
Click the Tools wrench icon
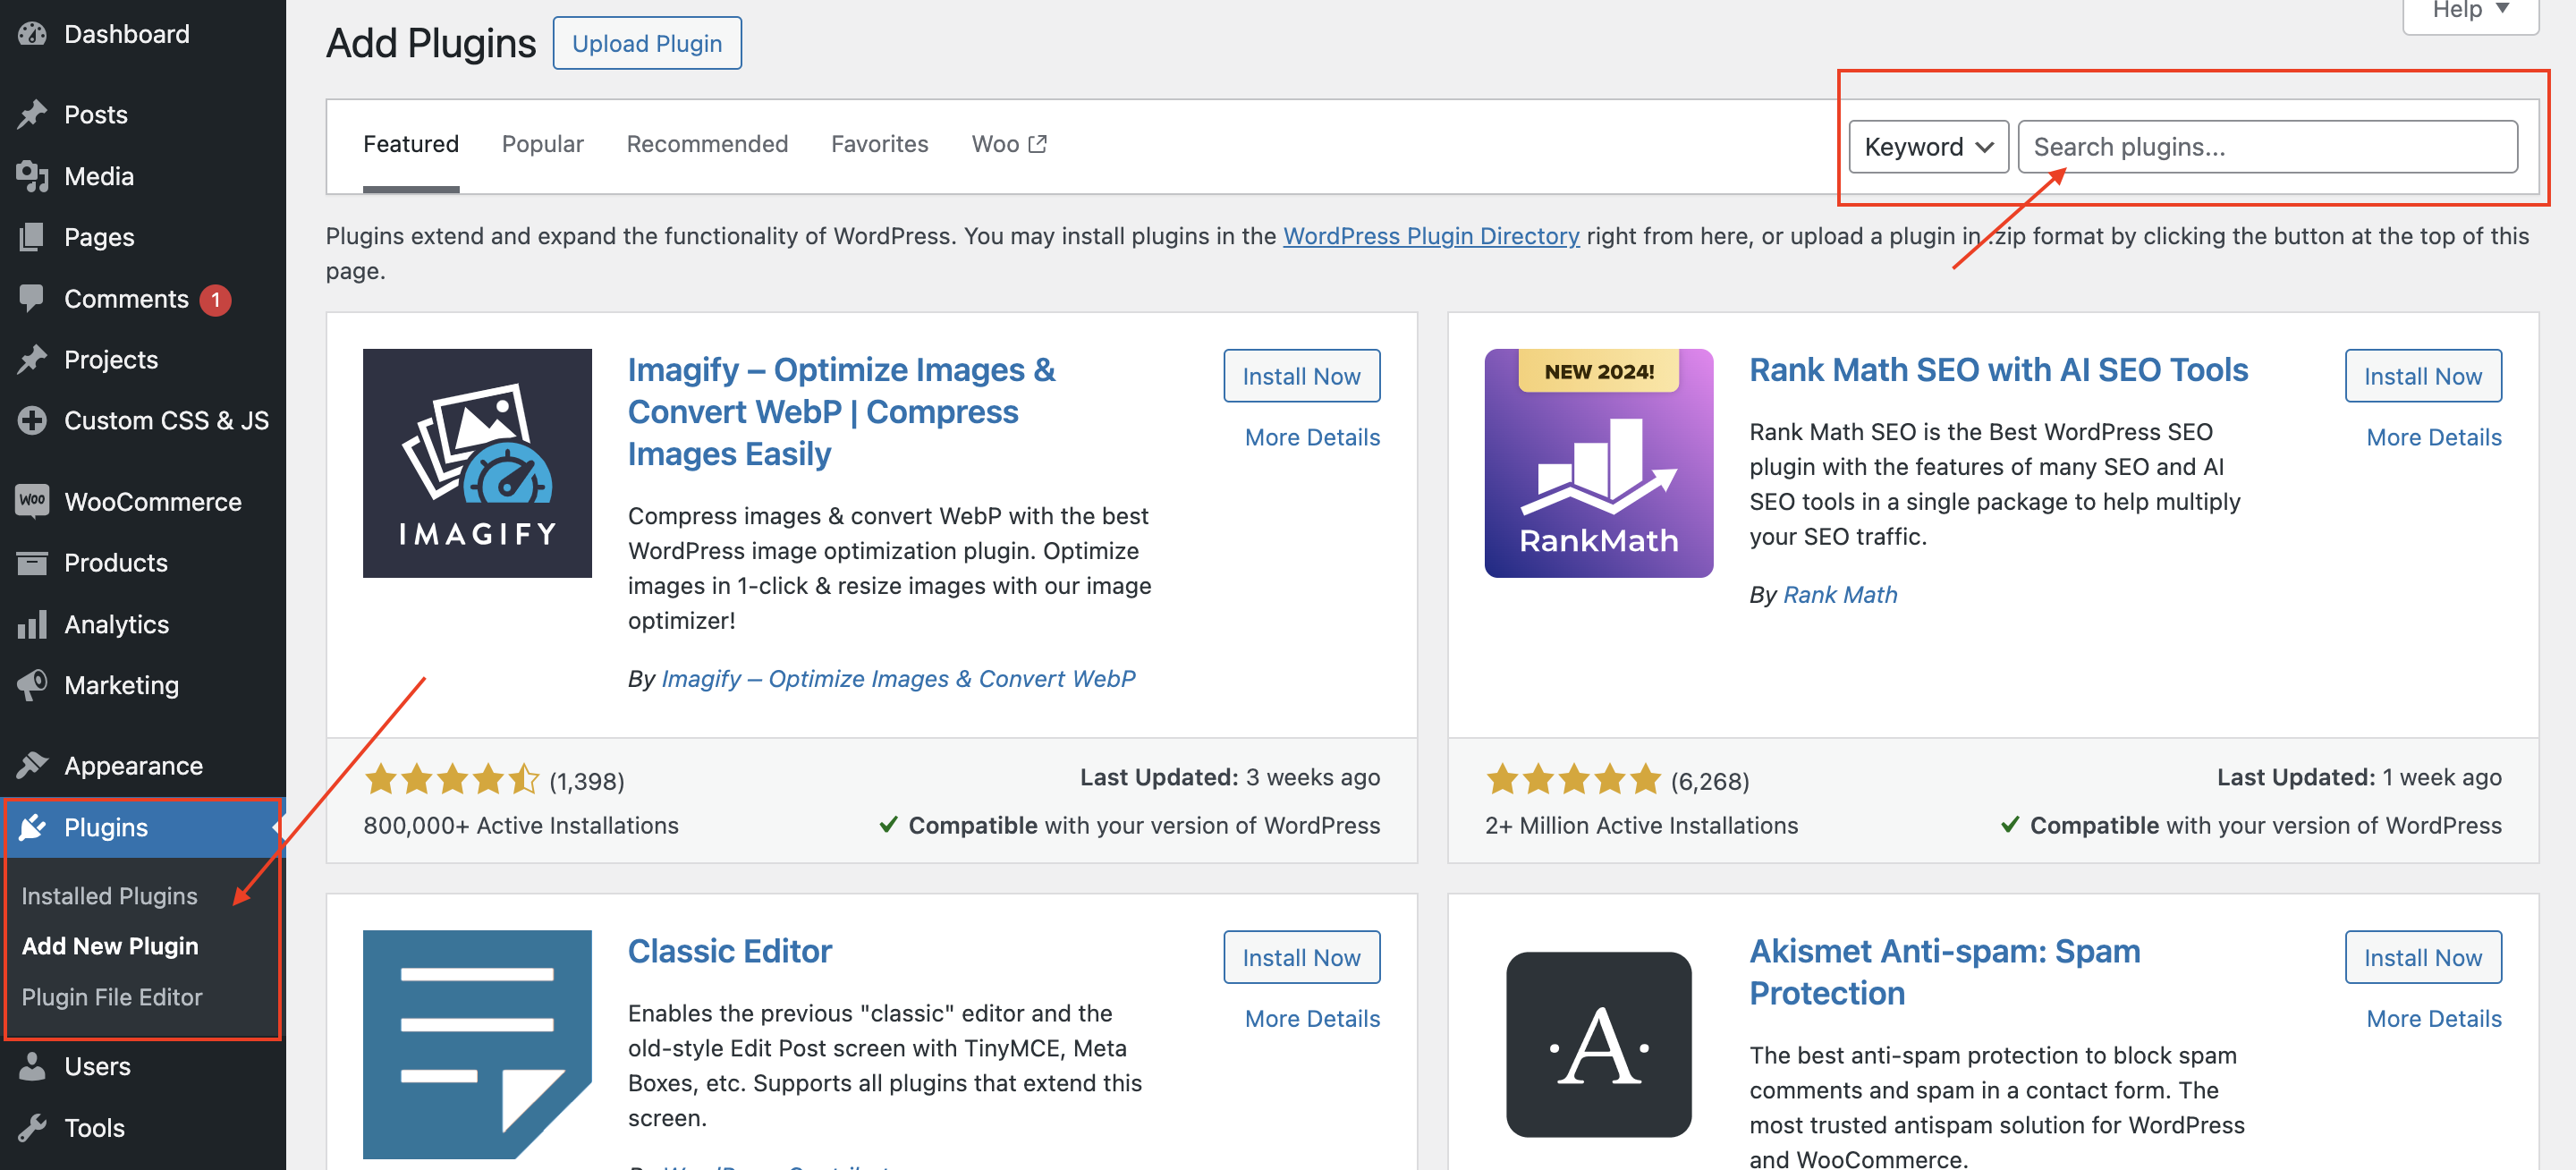33,1127
